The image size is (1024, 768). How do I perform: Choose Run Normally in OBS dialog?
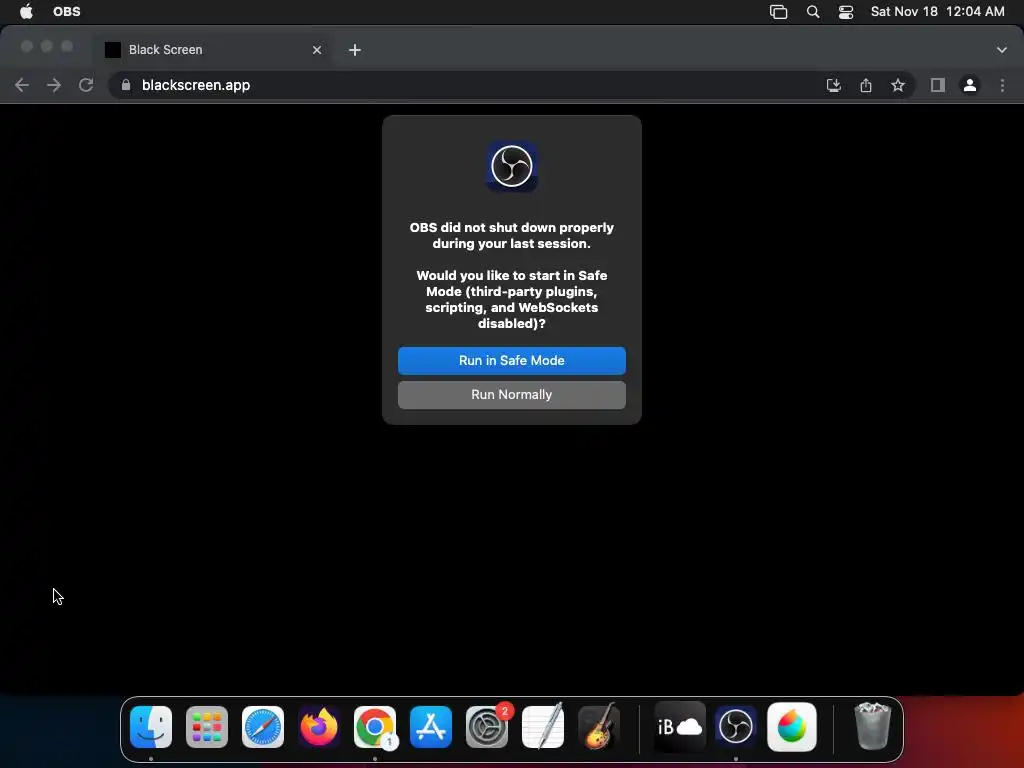pos(511,394)
